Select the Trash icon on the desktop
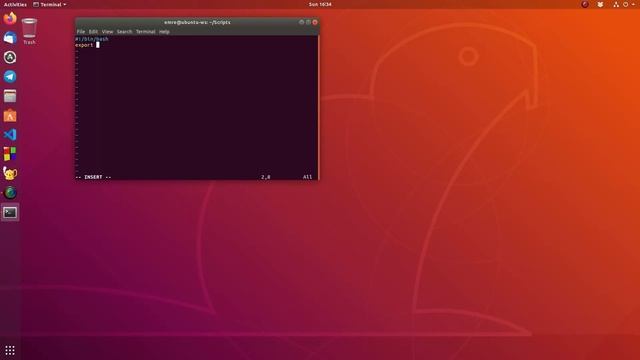Viewport: 640px width, 360px height. click(29, 31)
